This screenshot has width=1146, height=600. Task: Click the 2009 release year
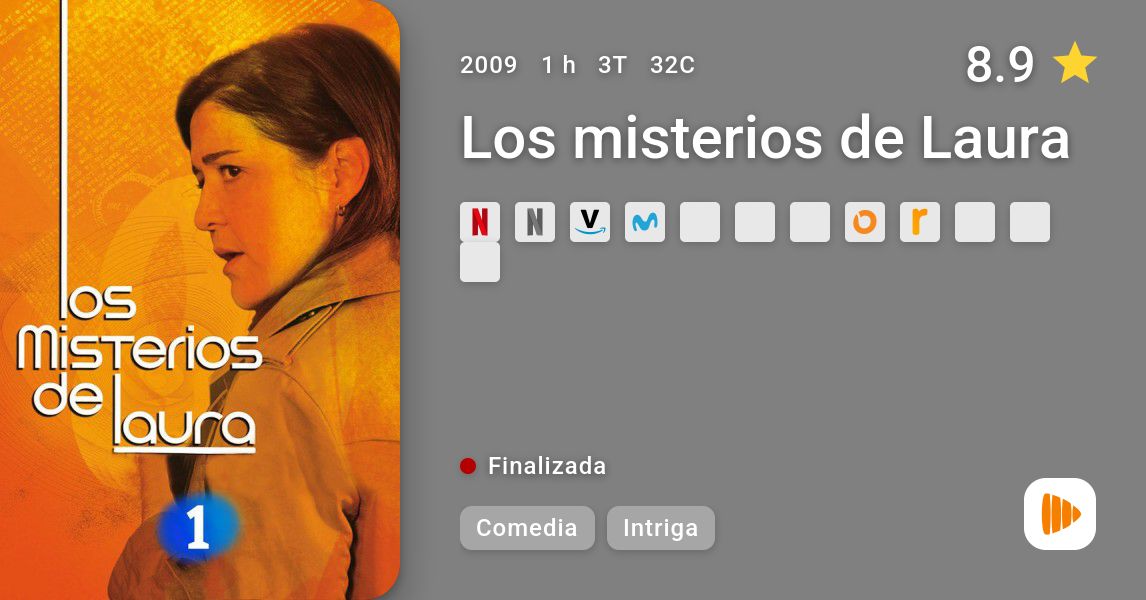[488, 65]
